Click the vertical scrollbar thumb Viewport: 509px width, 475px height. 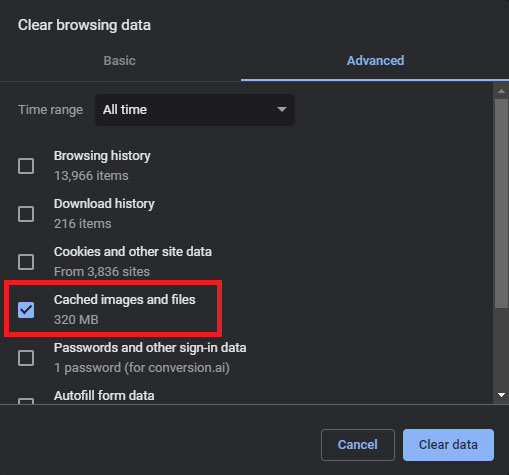501,203
